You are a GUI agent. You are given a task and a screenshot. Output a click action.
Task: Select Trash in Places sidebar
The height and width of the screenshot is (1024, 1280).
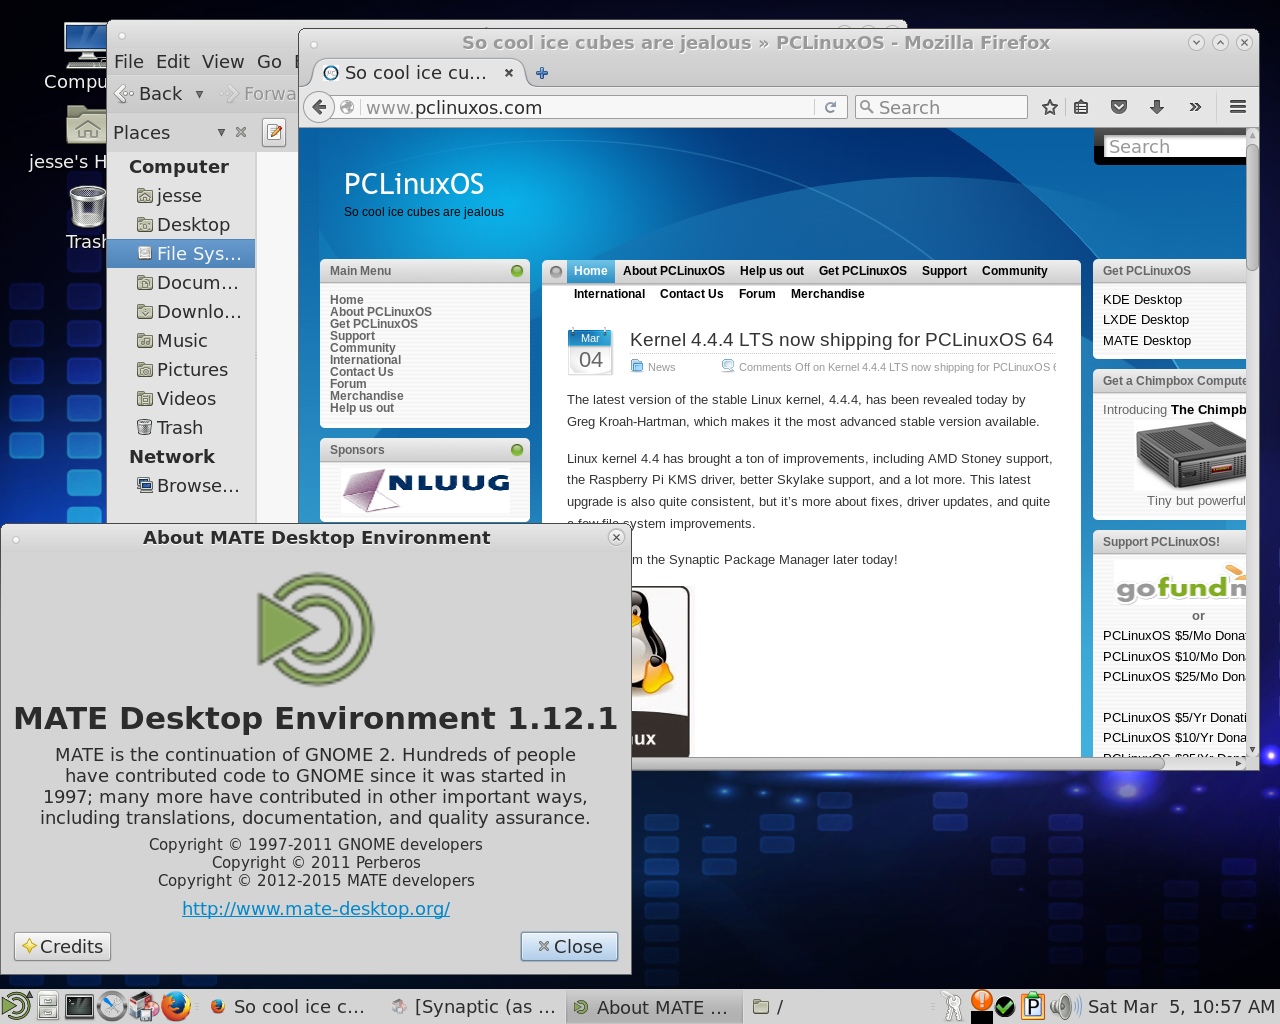click(181, 428)
